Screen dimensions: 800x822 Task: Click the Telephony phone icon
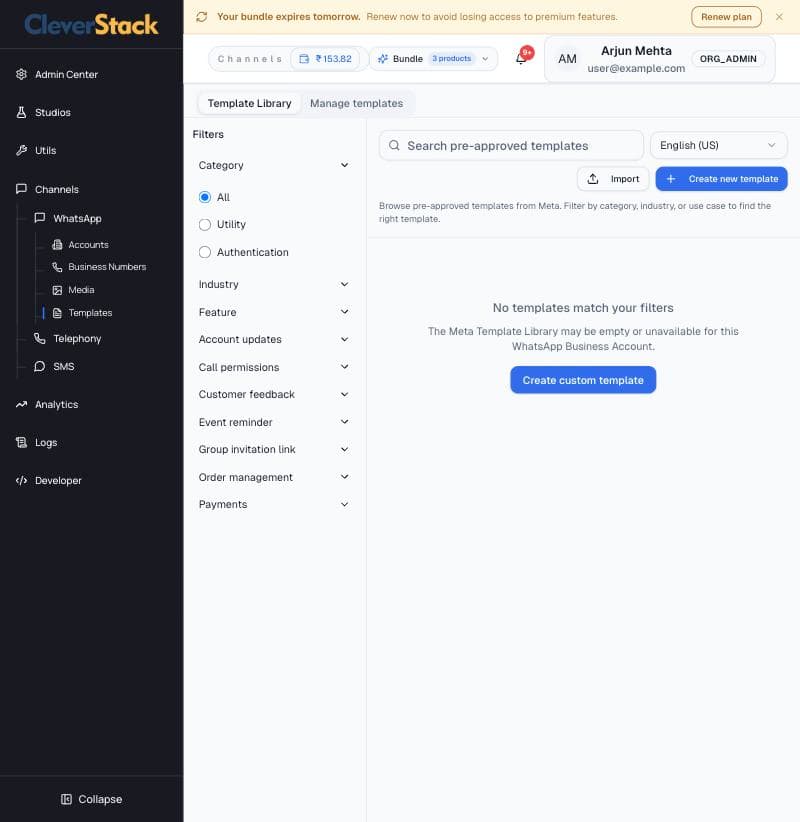(39, 338)
